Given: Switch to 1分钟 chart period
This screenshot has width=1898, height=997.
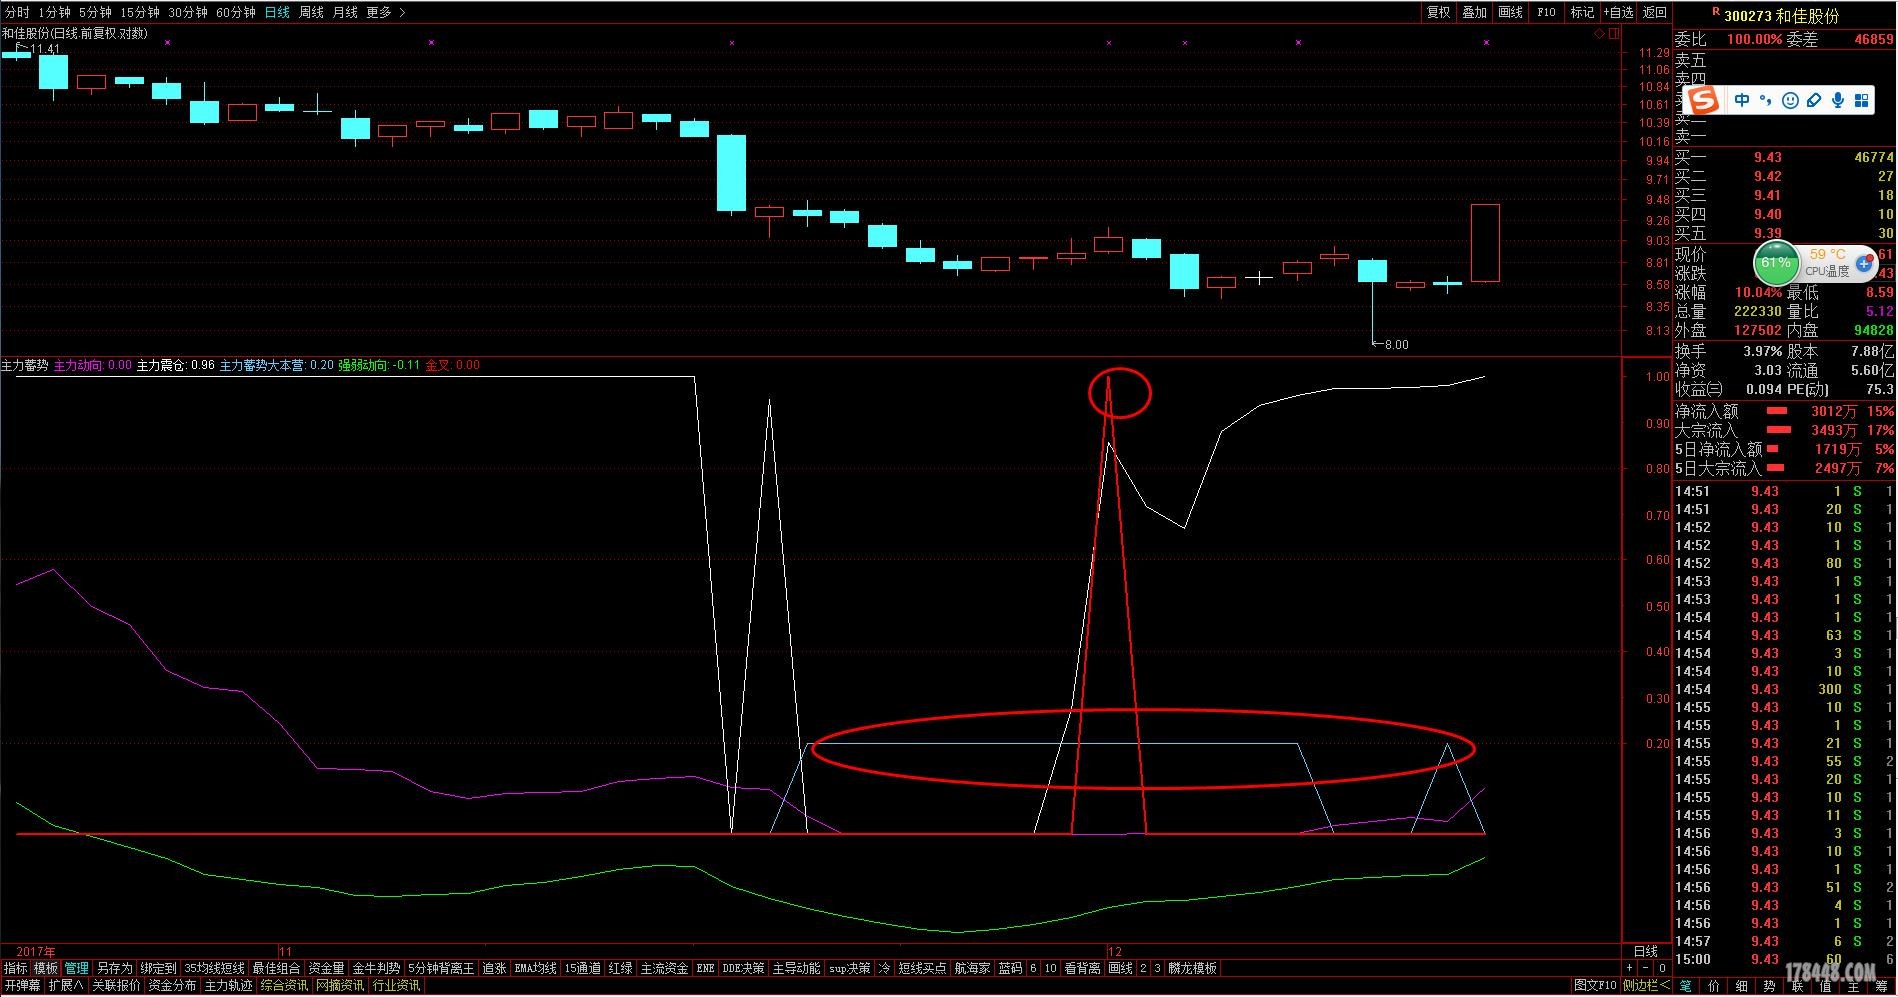Looking at the screenshot, I should click(54, 12).
